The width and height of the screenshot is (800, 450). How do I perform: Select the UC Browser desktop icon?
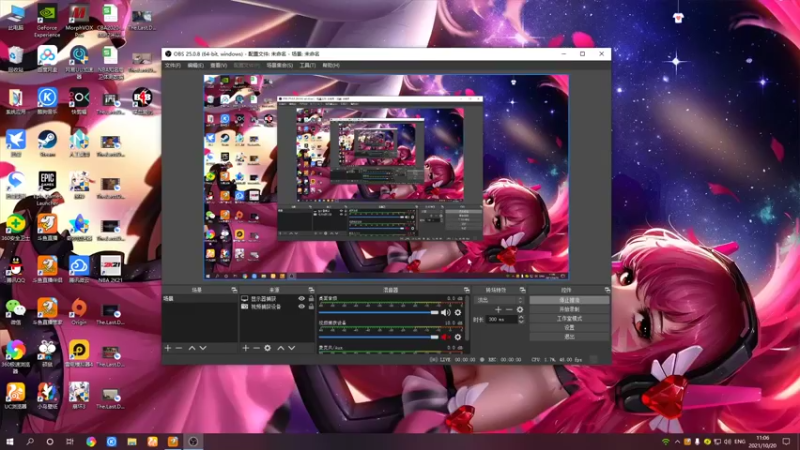click(16, 396)
